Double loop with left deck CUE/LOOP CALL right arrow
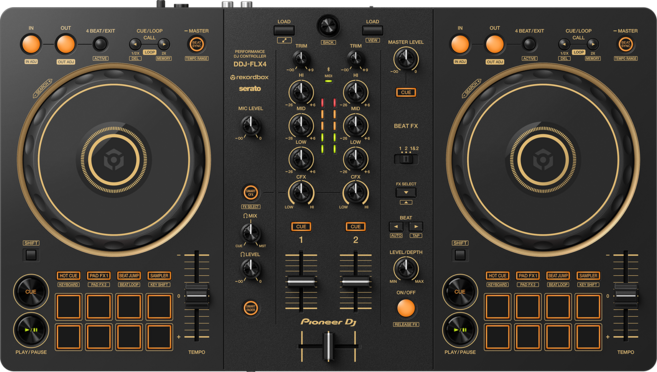The image size is (657, 372). [x=164, y=44]
